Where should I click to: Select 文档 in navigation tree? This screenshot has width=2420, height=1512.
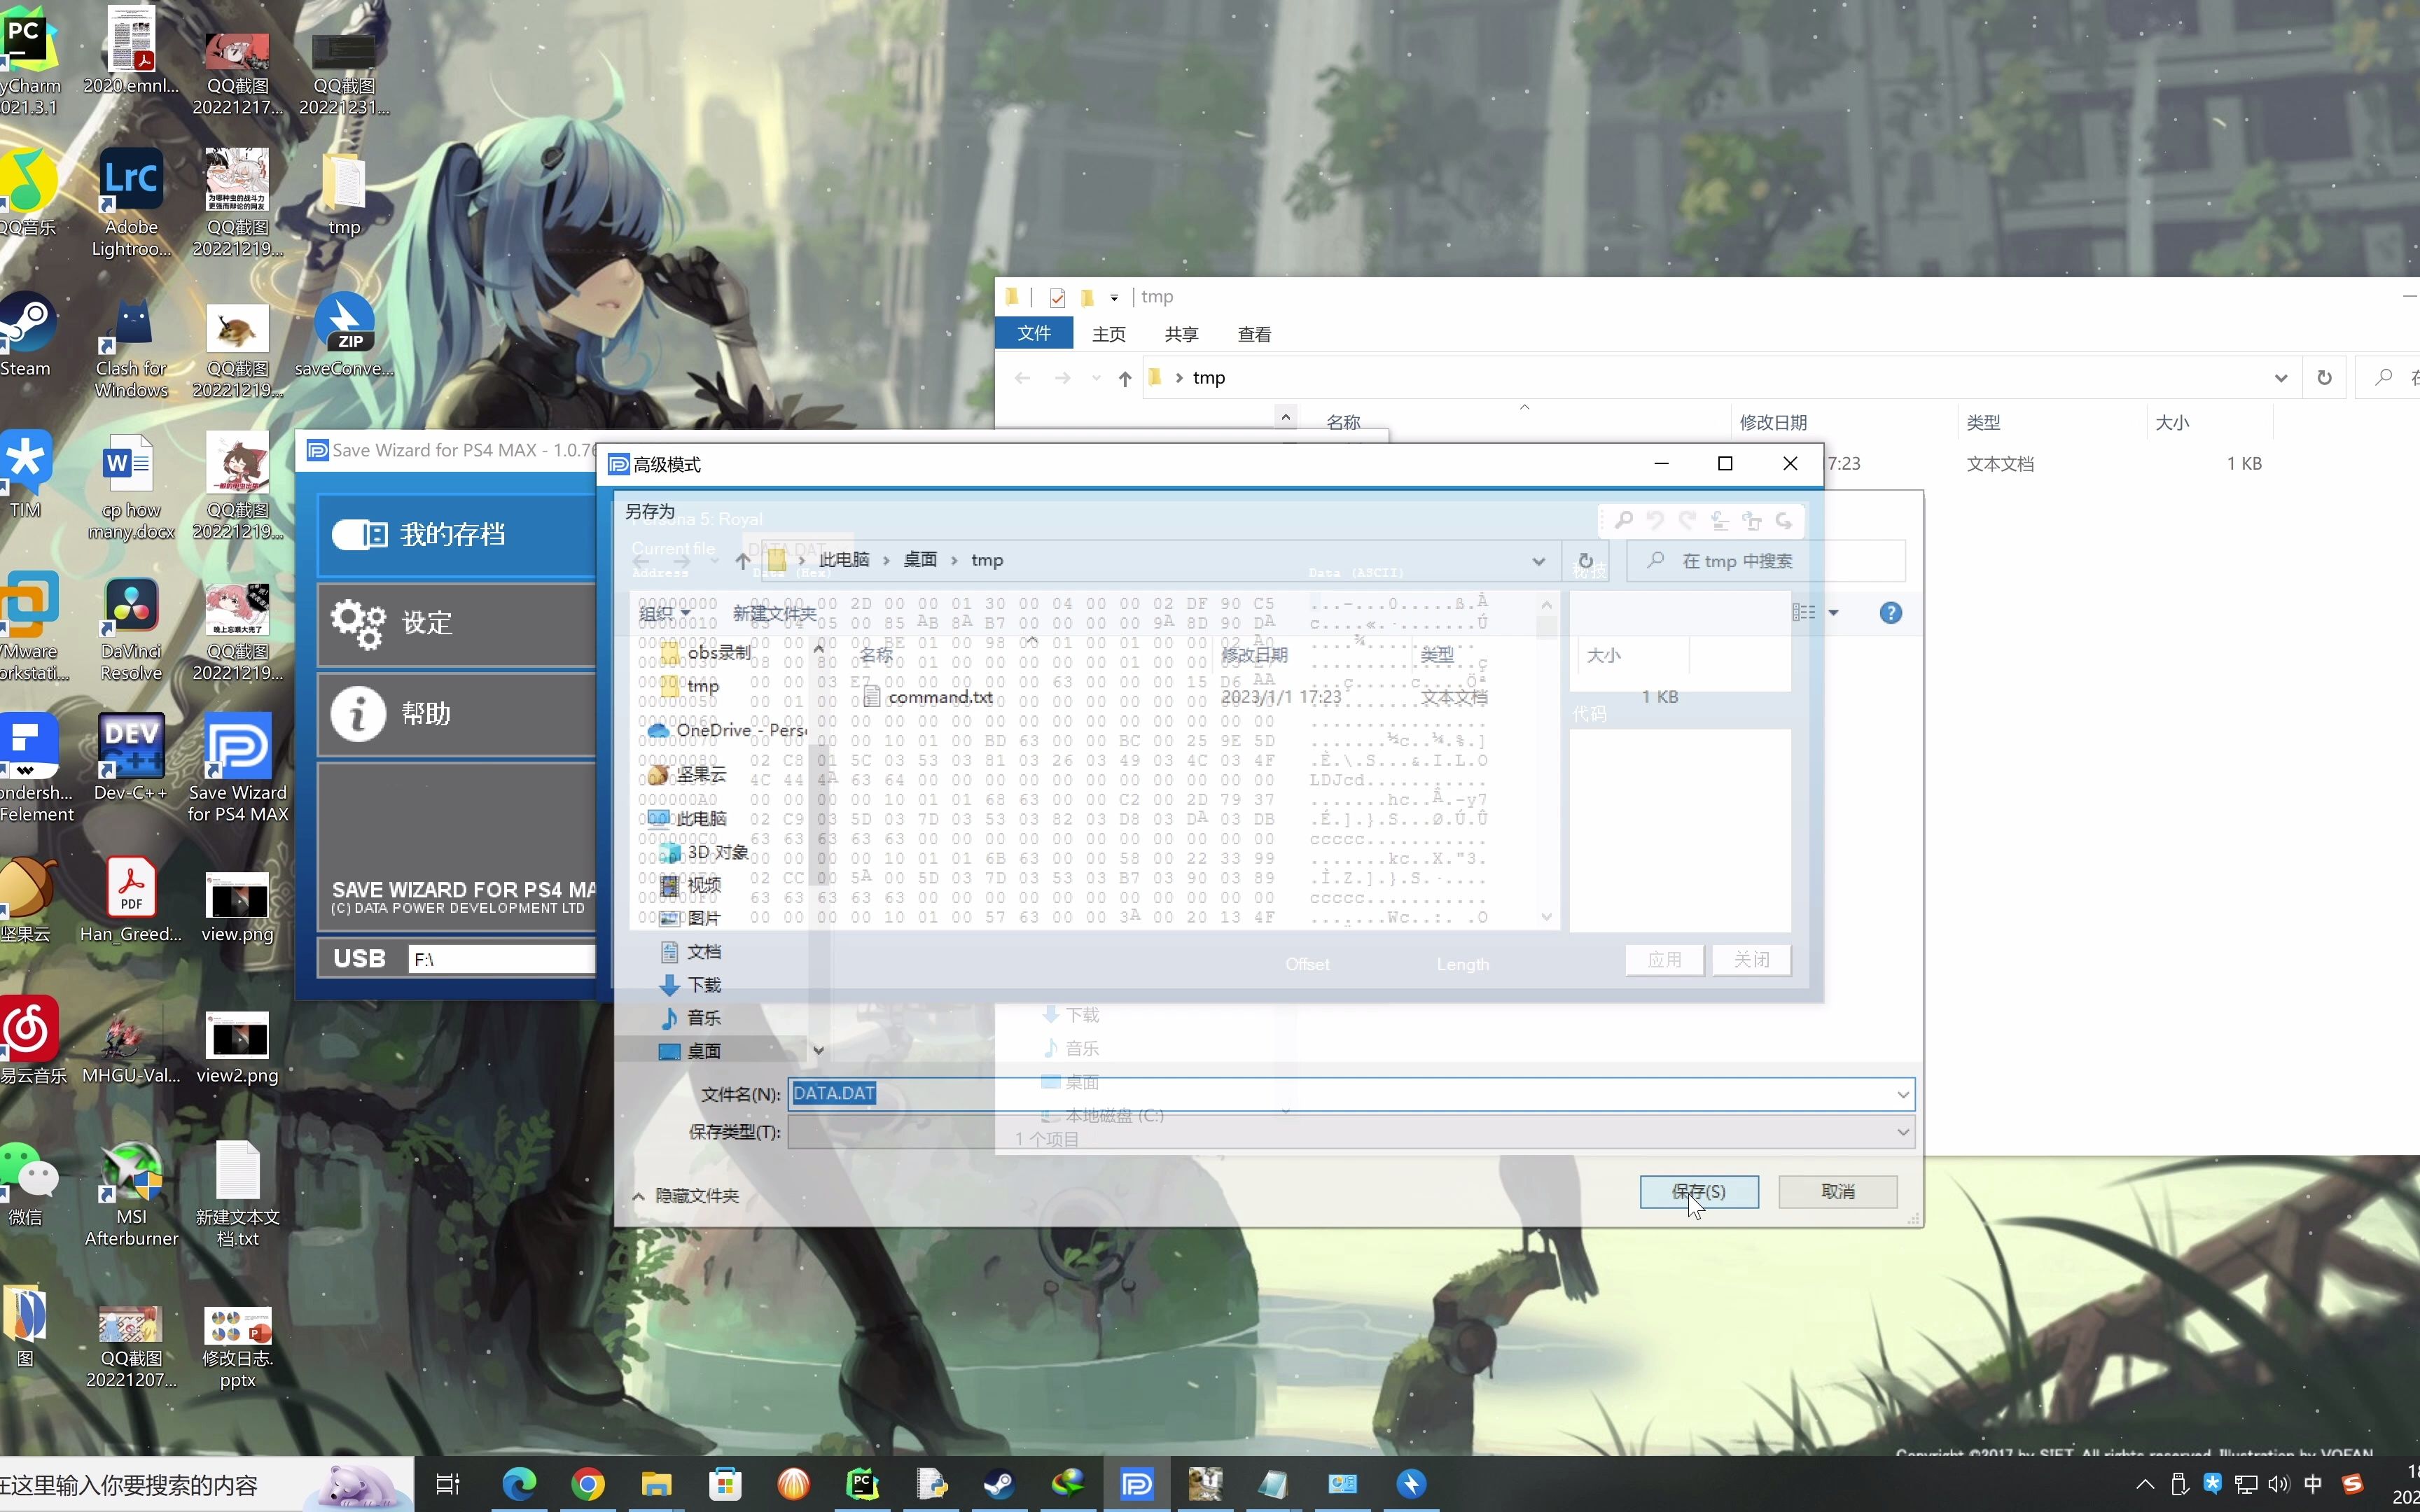[691, 952]
